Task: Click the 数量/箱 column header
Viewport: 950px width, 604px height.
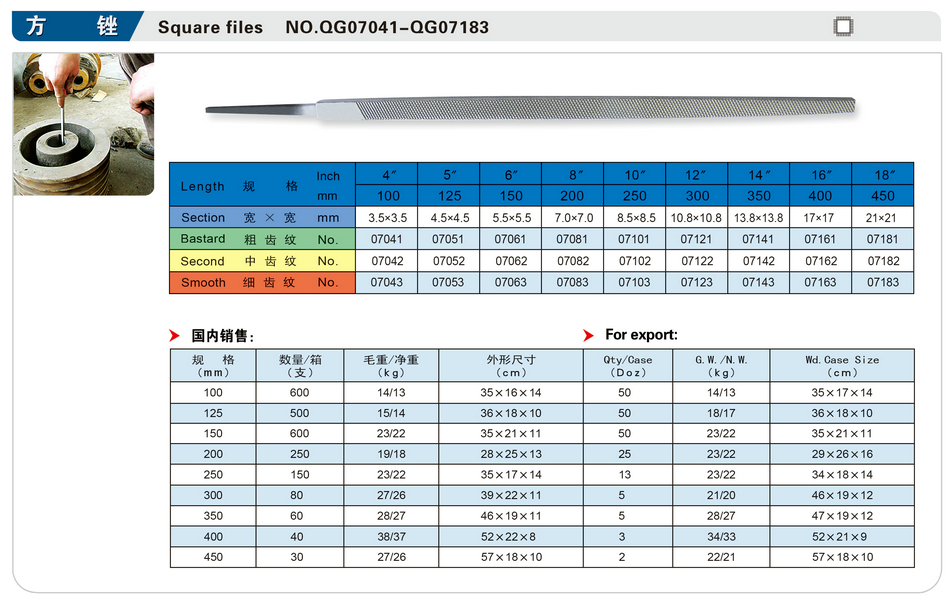Action: 300,366
